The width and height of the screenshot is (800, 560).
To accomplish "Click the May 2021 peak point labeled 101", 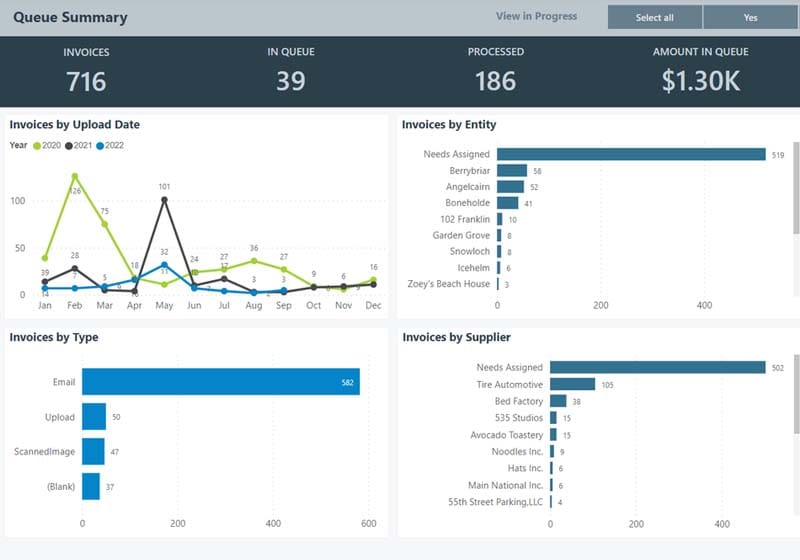I will tap(164, 200).
